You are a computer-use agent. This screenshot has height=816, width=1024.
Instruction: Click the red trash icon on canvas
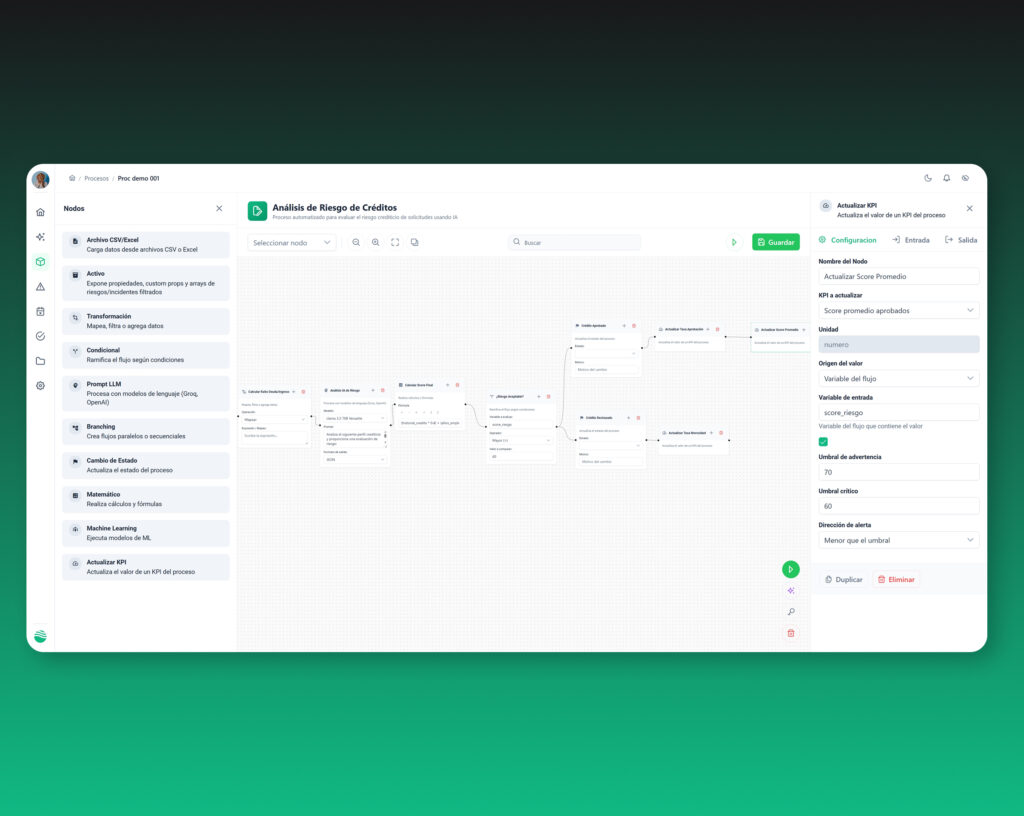tap(791, 633)
